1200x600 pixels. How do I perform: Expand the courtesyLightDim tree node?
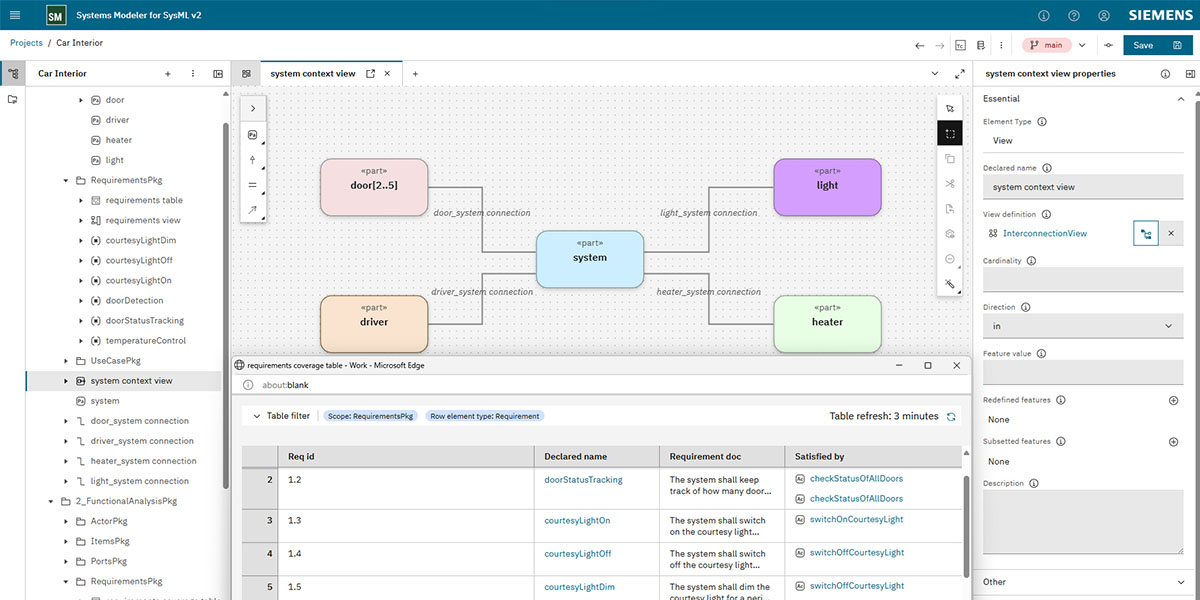tap(80, 240)
